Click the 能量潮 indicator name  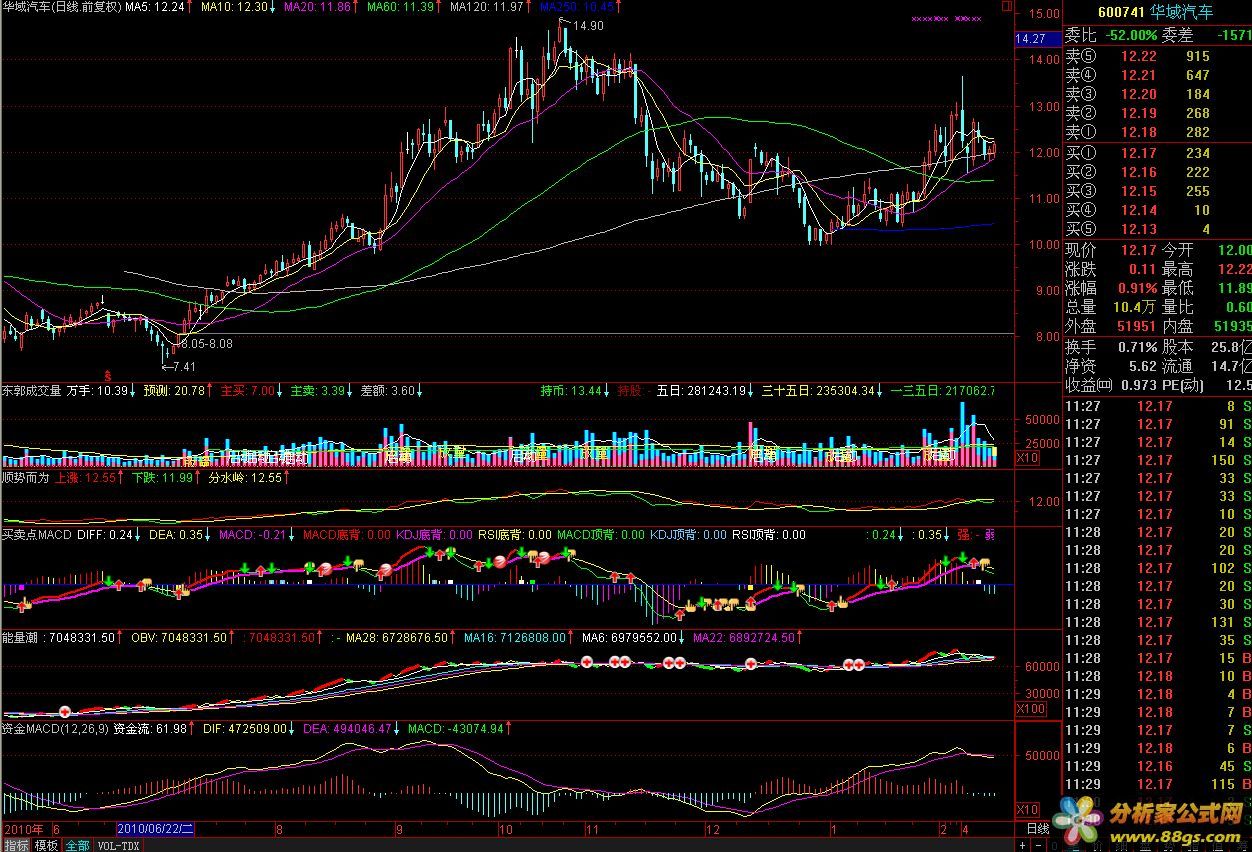(20, 637)
